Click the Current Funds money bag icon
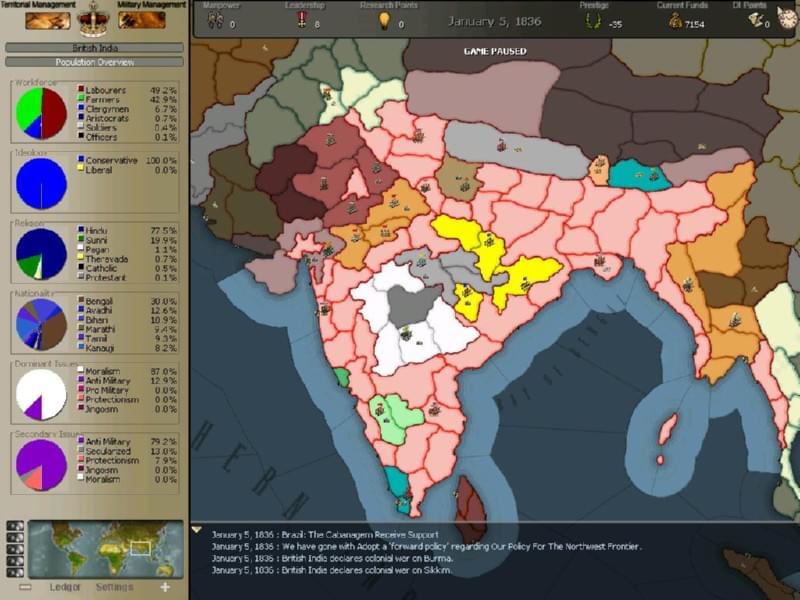This screenshot has width=800, height=600. (x=675, y=21)
